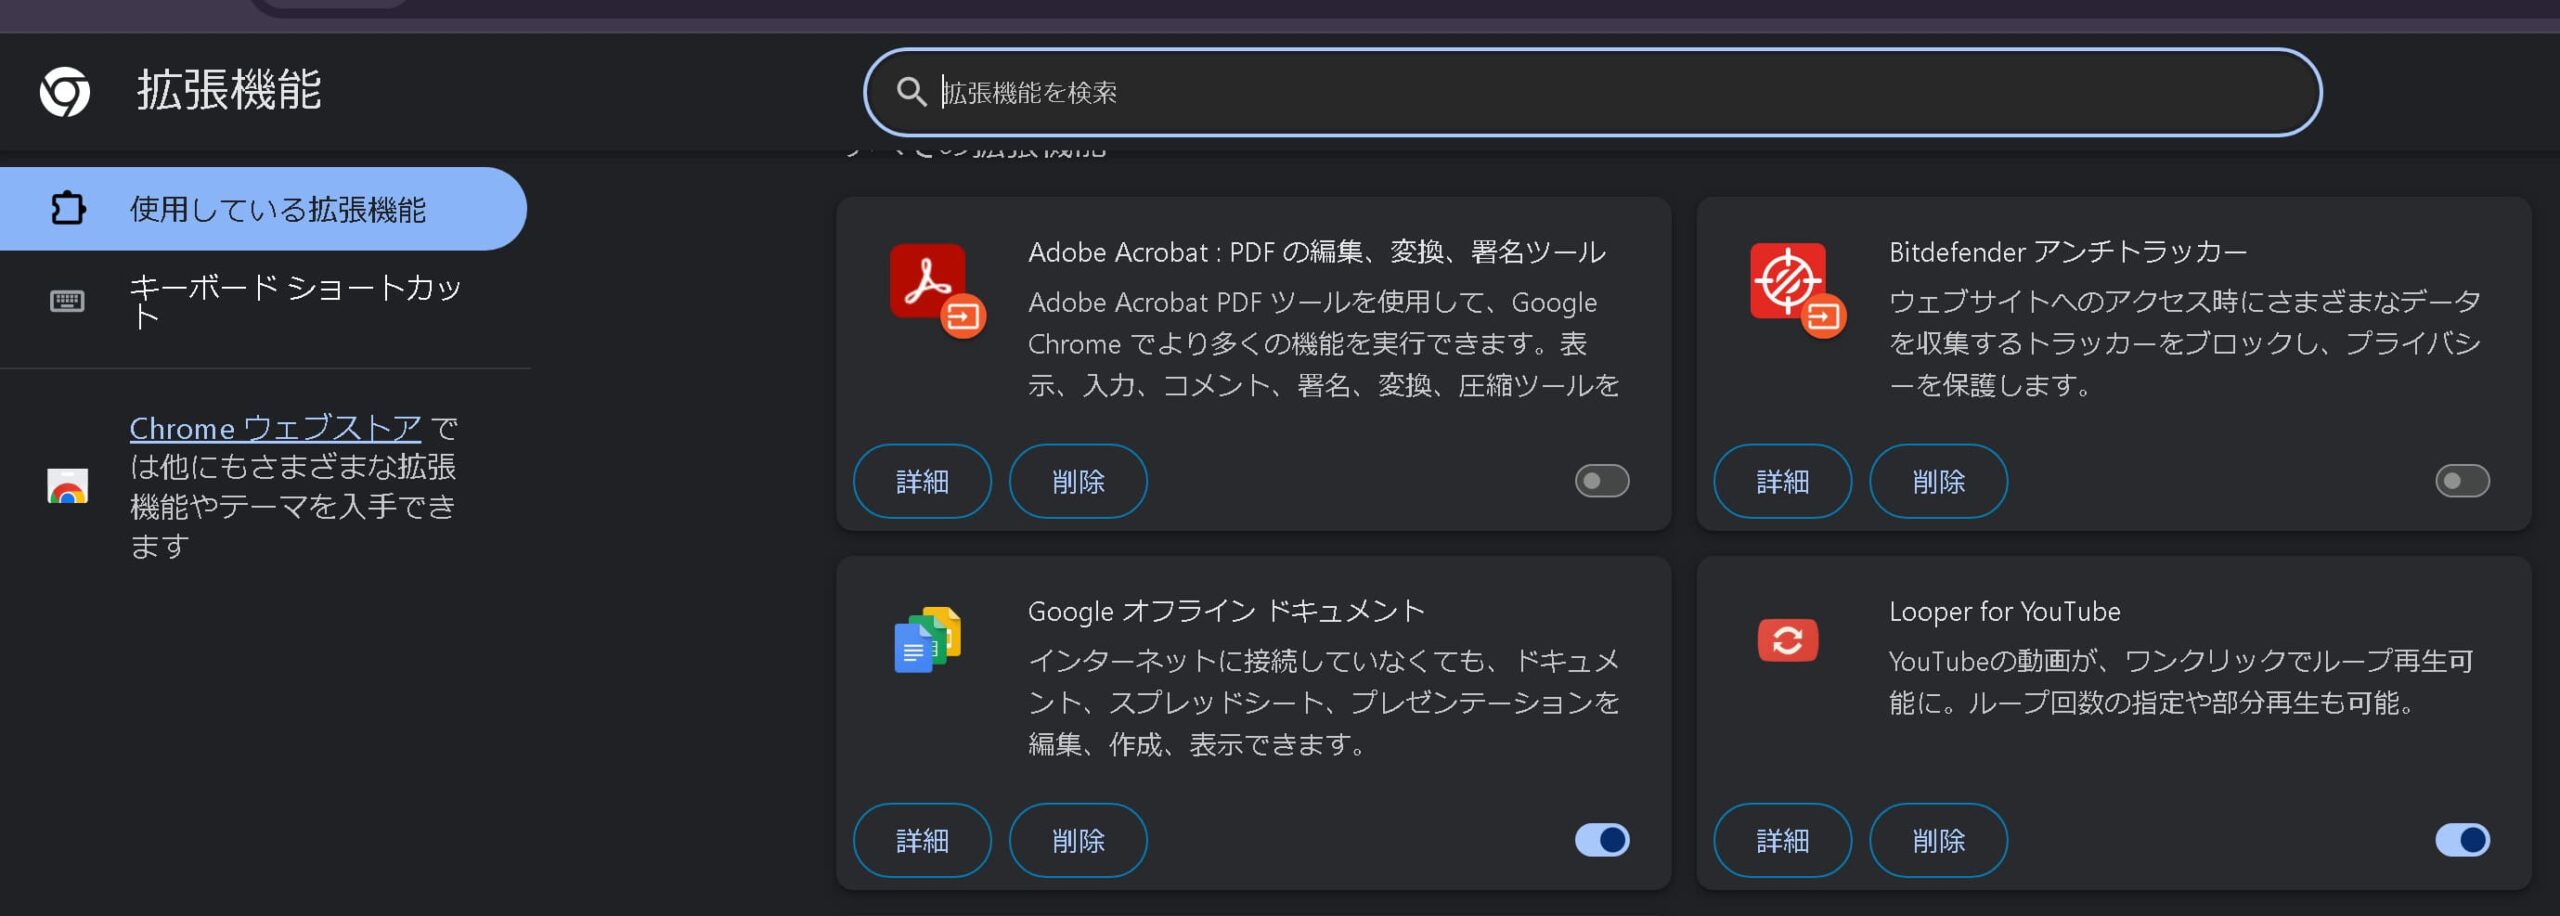Turn off Looper for YouTube toggle
The height and width of the screenshot is (916, 2560).
pos(2461,840)
